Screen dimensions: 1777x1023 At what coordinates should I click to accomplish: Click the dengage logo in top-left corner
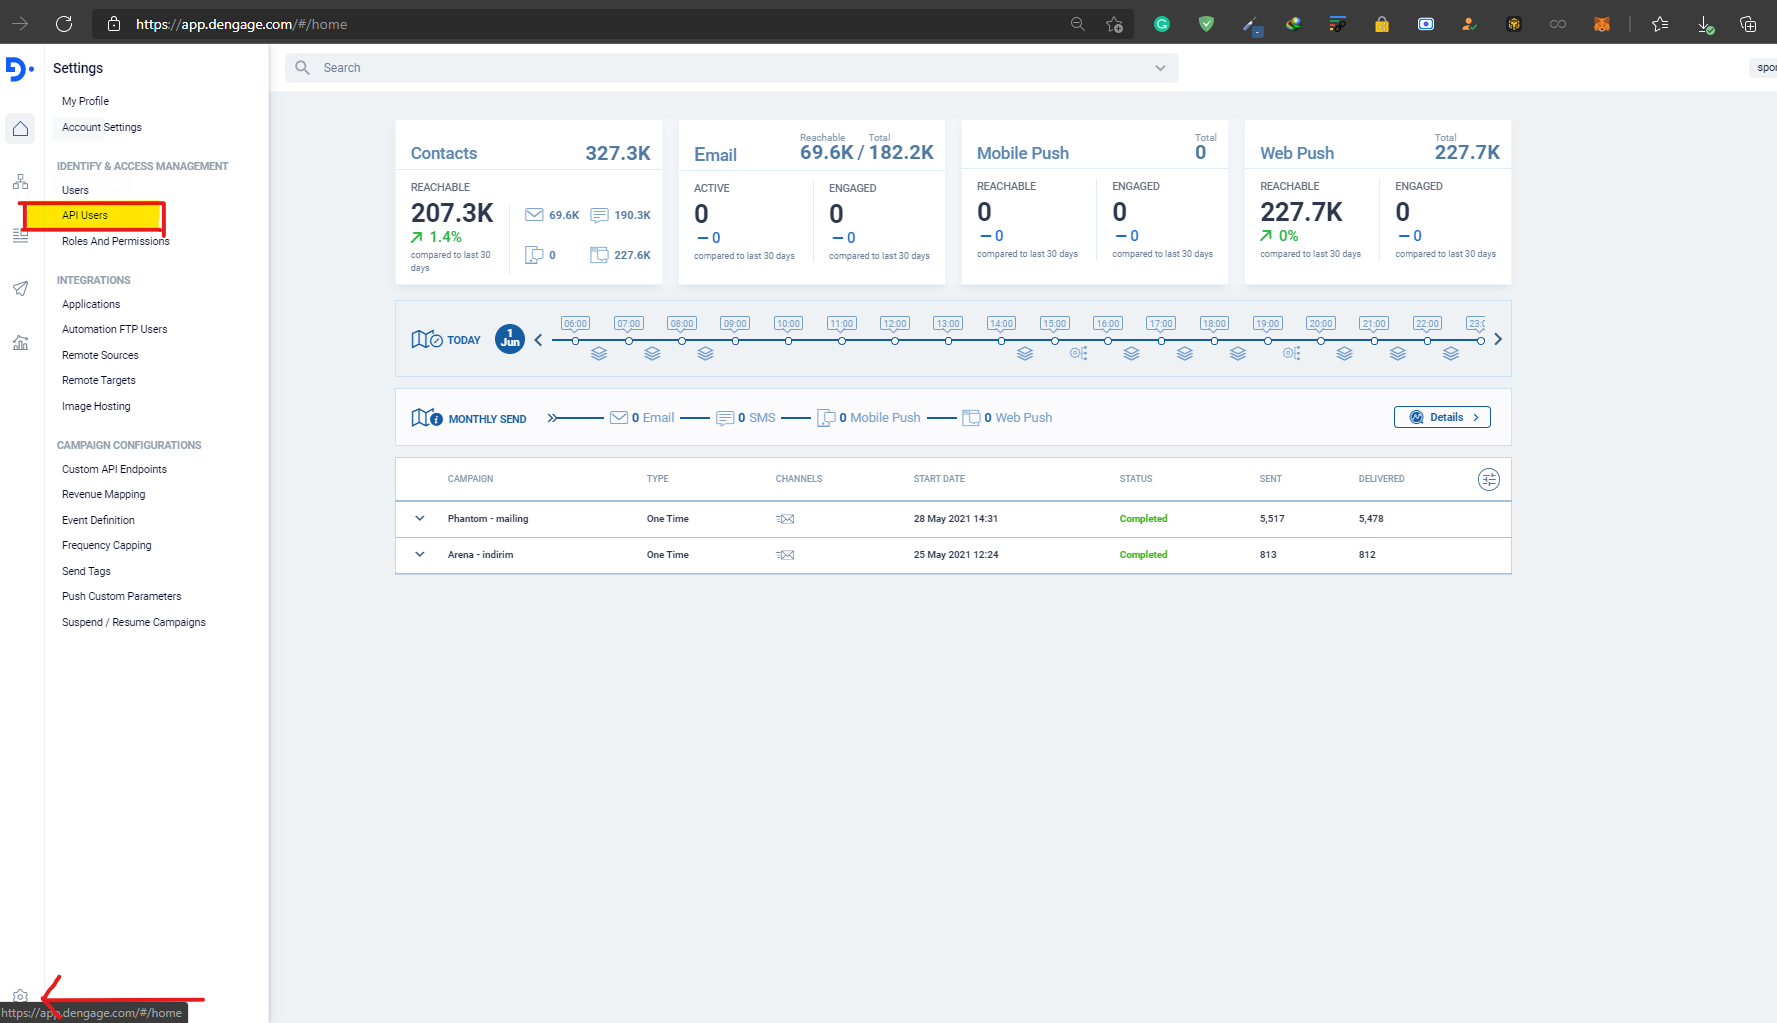click(x=17, y=68)
